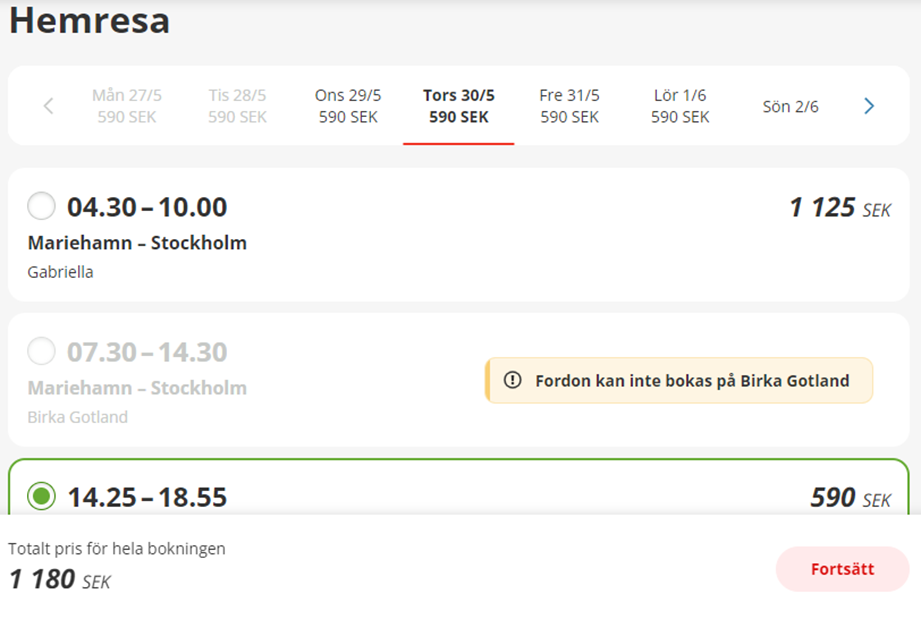
Task: Select the disabled 07.30–14.30 Birka Gotland radio
Action: point(41,352)
